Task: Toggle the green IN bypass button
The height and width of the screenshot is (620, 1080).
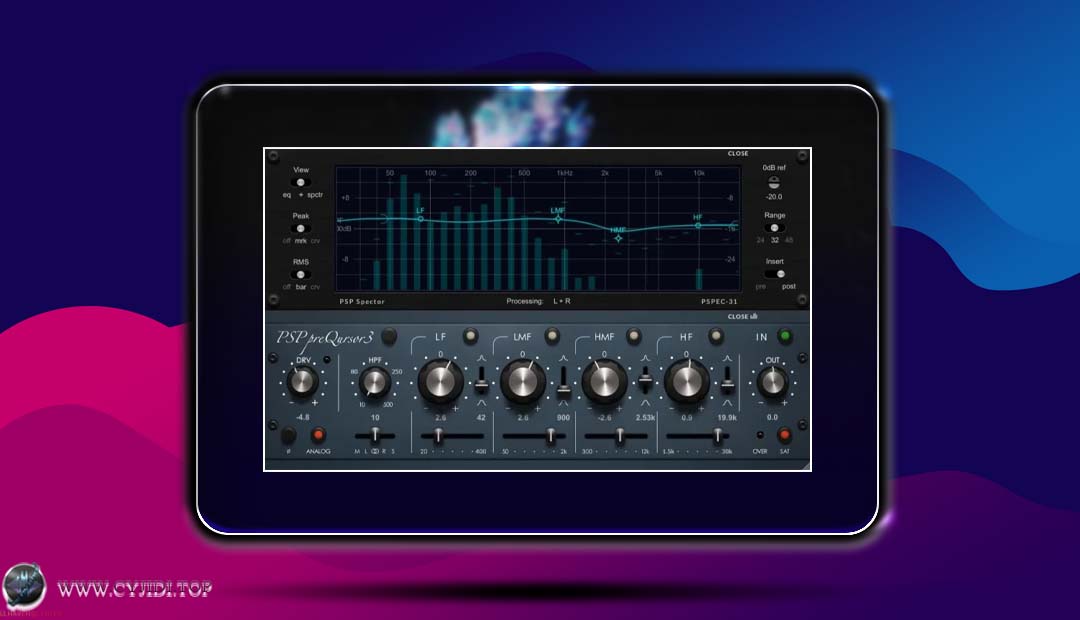Action: coord(785,337)
